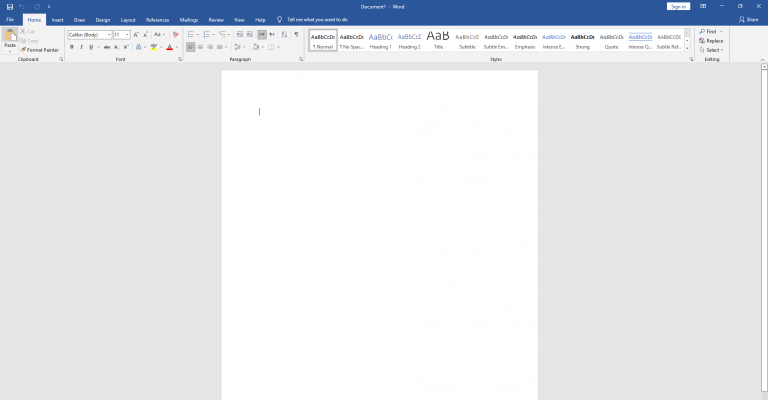Toggle bold formatting
This screenshot has height=400, width=768.
click(72, 47)
